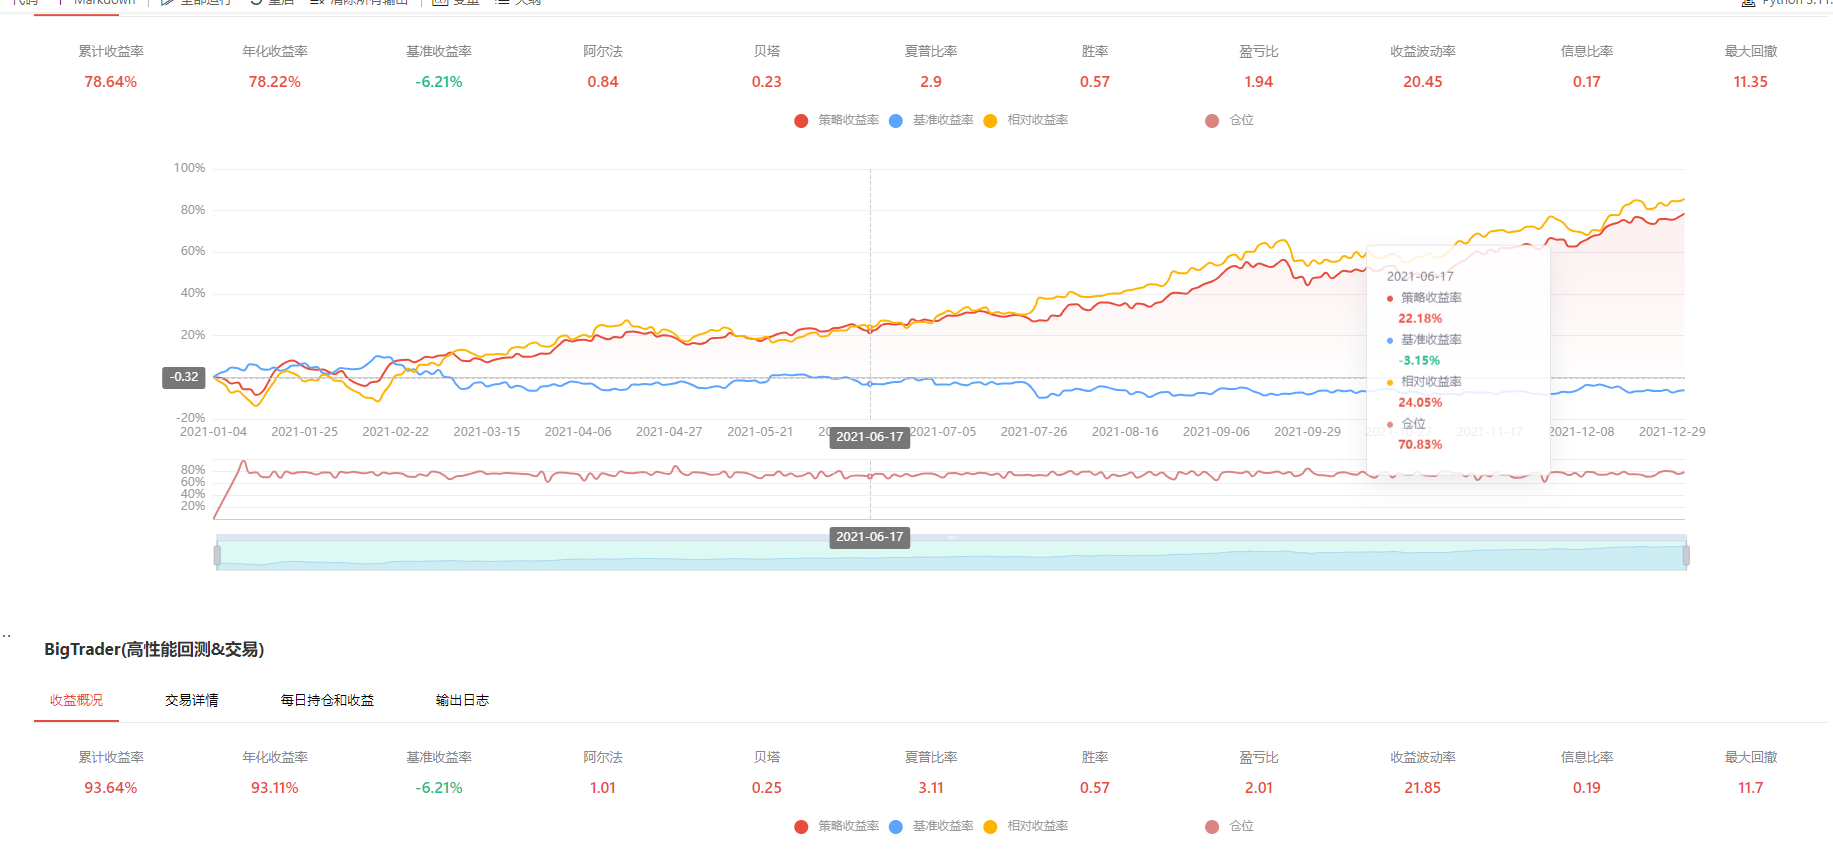Click the 全部运行 run-all toolbar button
This screenshot has width=1833, height=858.
point(196,3)
